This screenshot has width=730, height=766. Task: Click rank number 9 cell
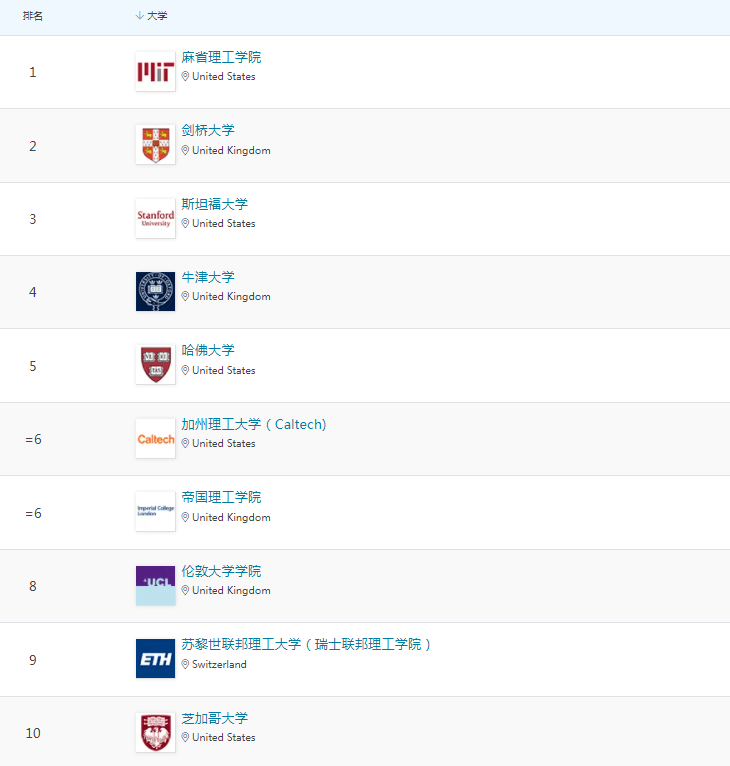pos(33,660)
